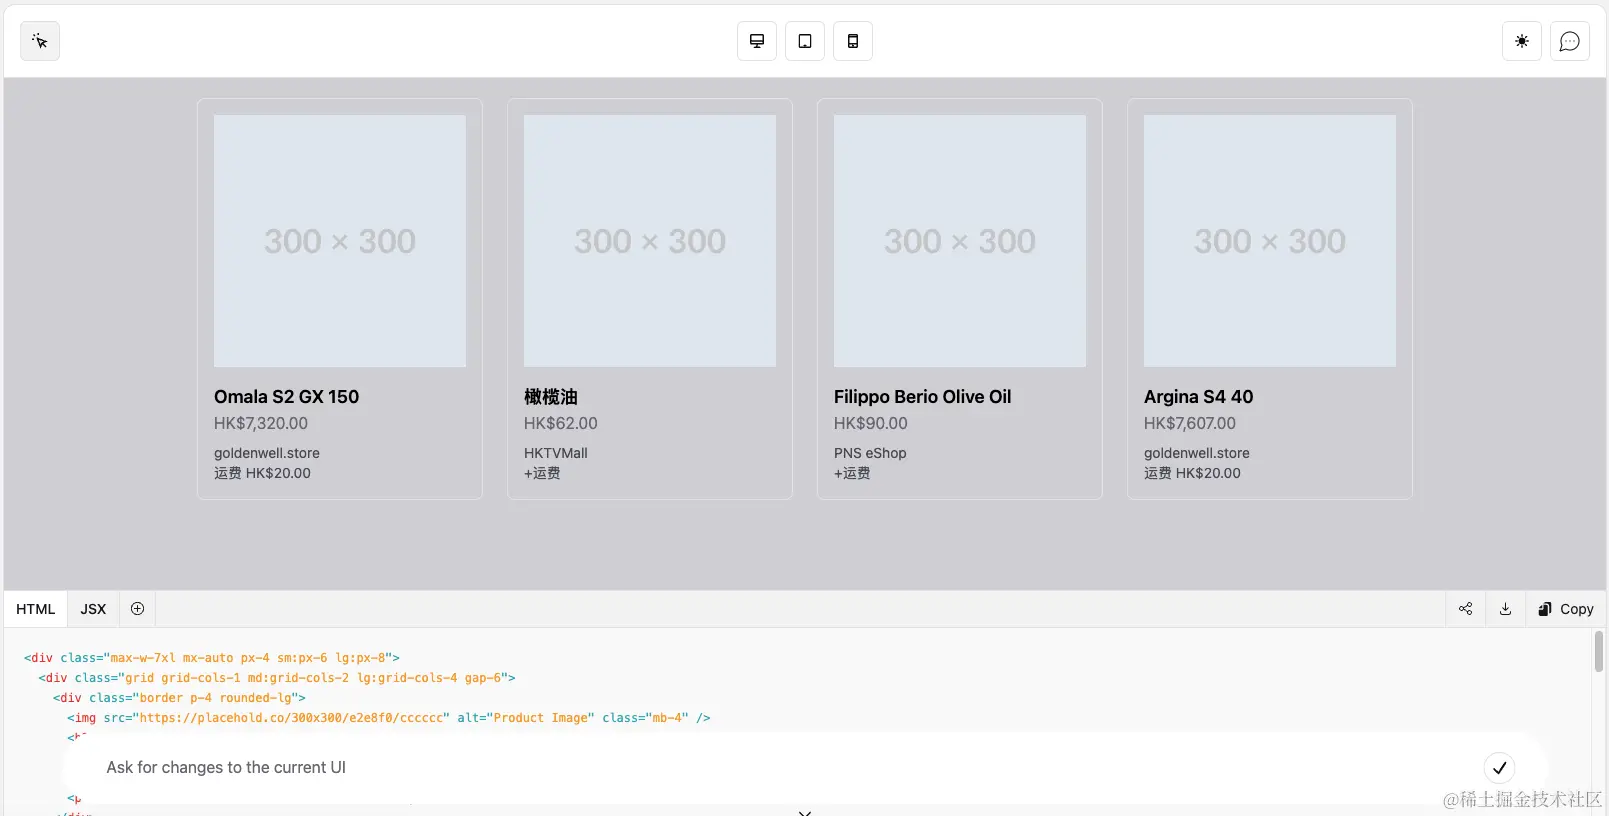This screenshot has height=816, width=1609.
Task: Open the chat bubble feedback icon
Action: pyautogui.click(x=1570, y=41)
